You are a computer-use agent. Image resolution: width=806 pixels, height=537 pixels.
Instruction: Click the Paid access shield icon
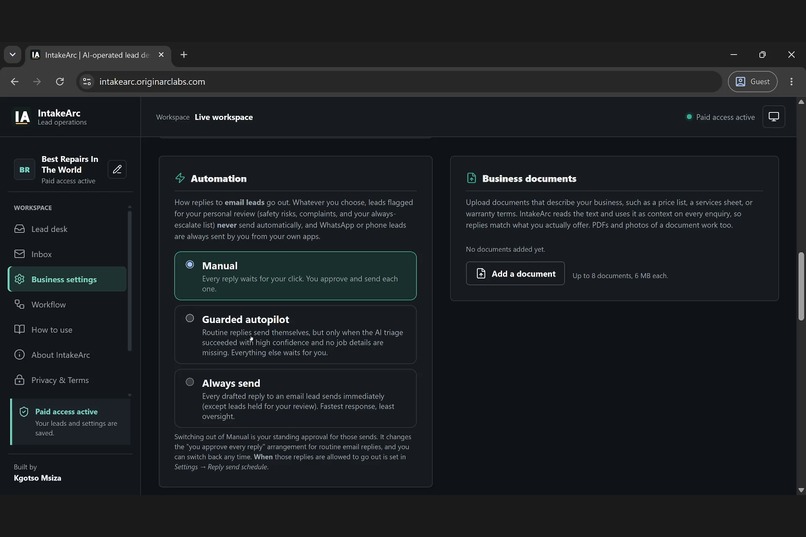click(x=24, y=412)
